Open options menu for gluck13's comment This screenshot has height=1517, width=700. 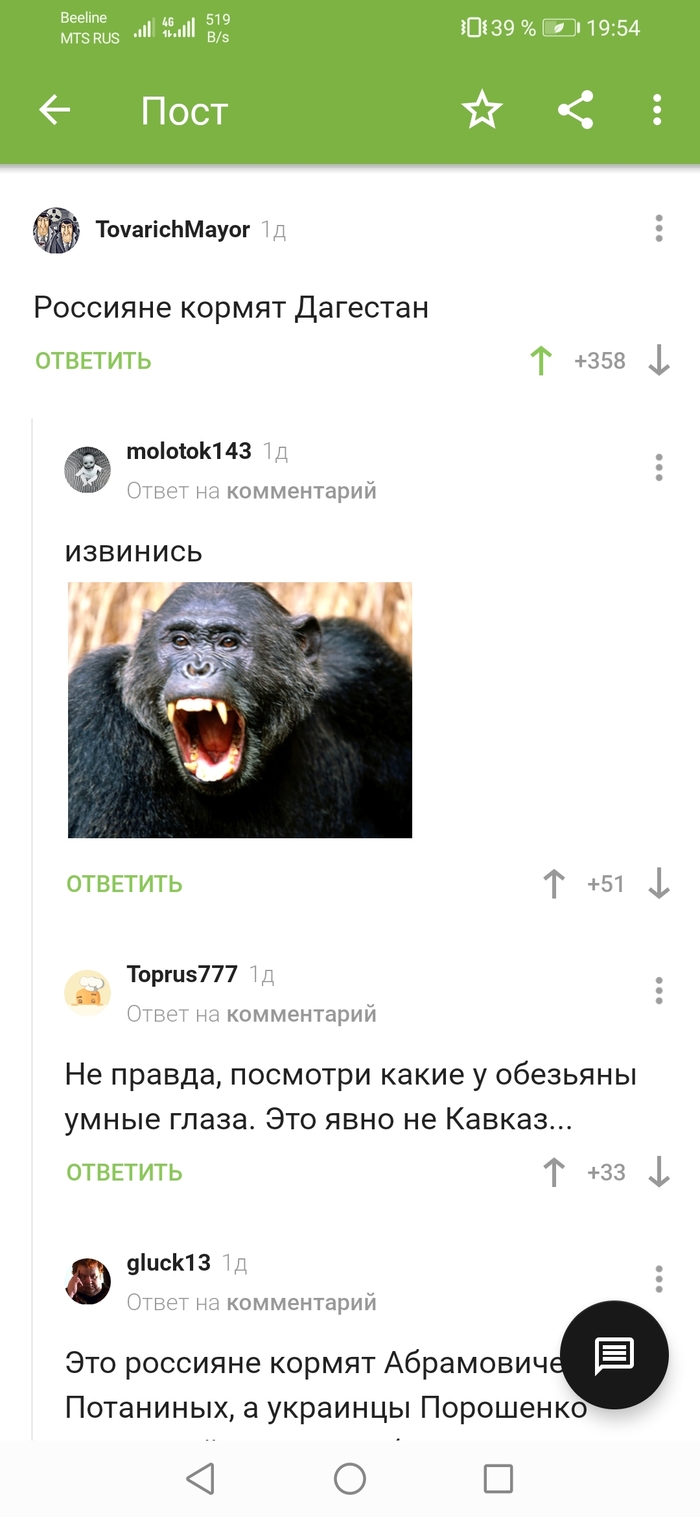[x=658, y=1278]
